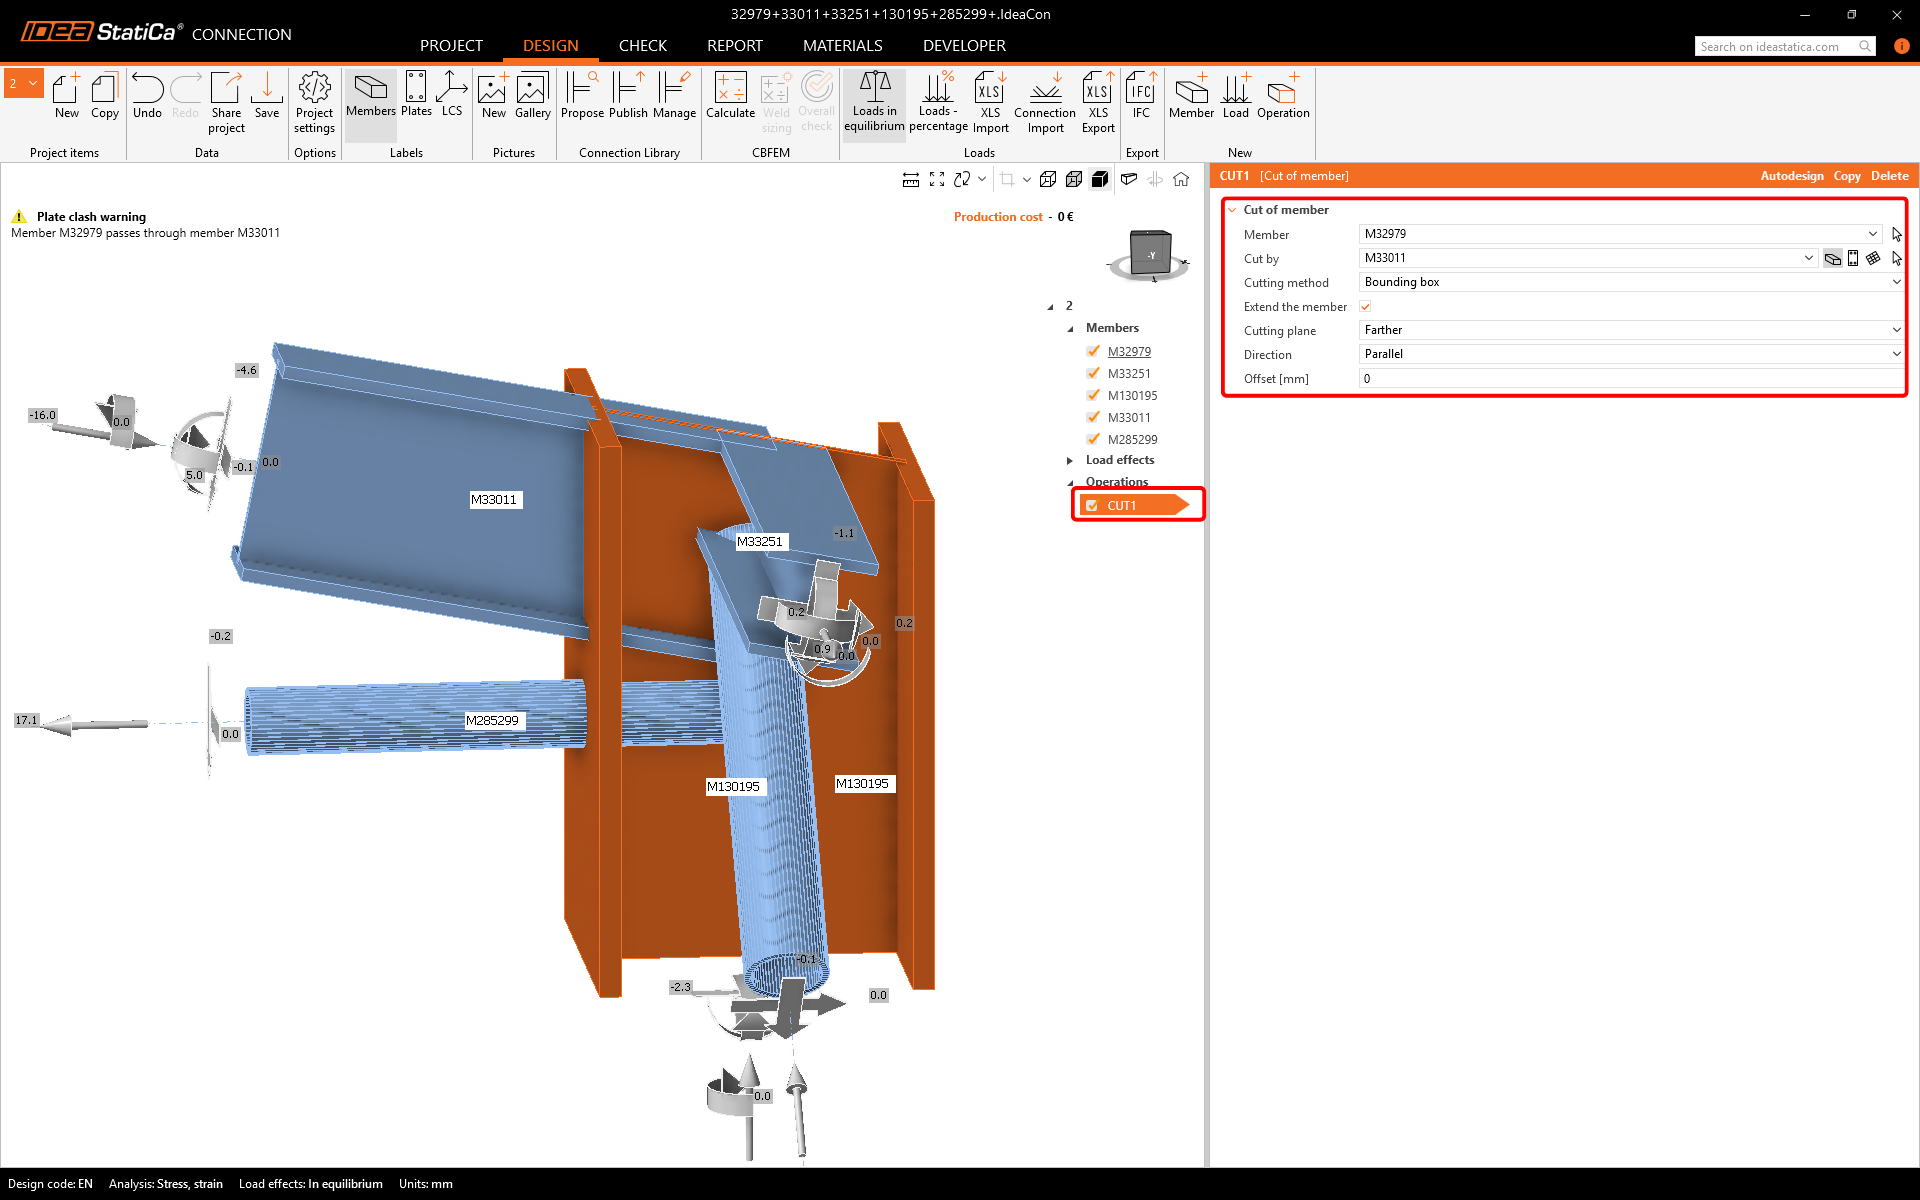Image resolution: width=1920 pixels, height=1200 pixels.
Task: Expand the Load effects tree node
Action: click(1070, 460)
